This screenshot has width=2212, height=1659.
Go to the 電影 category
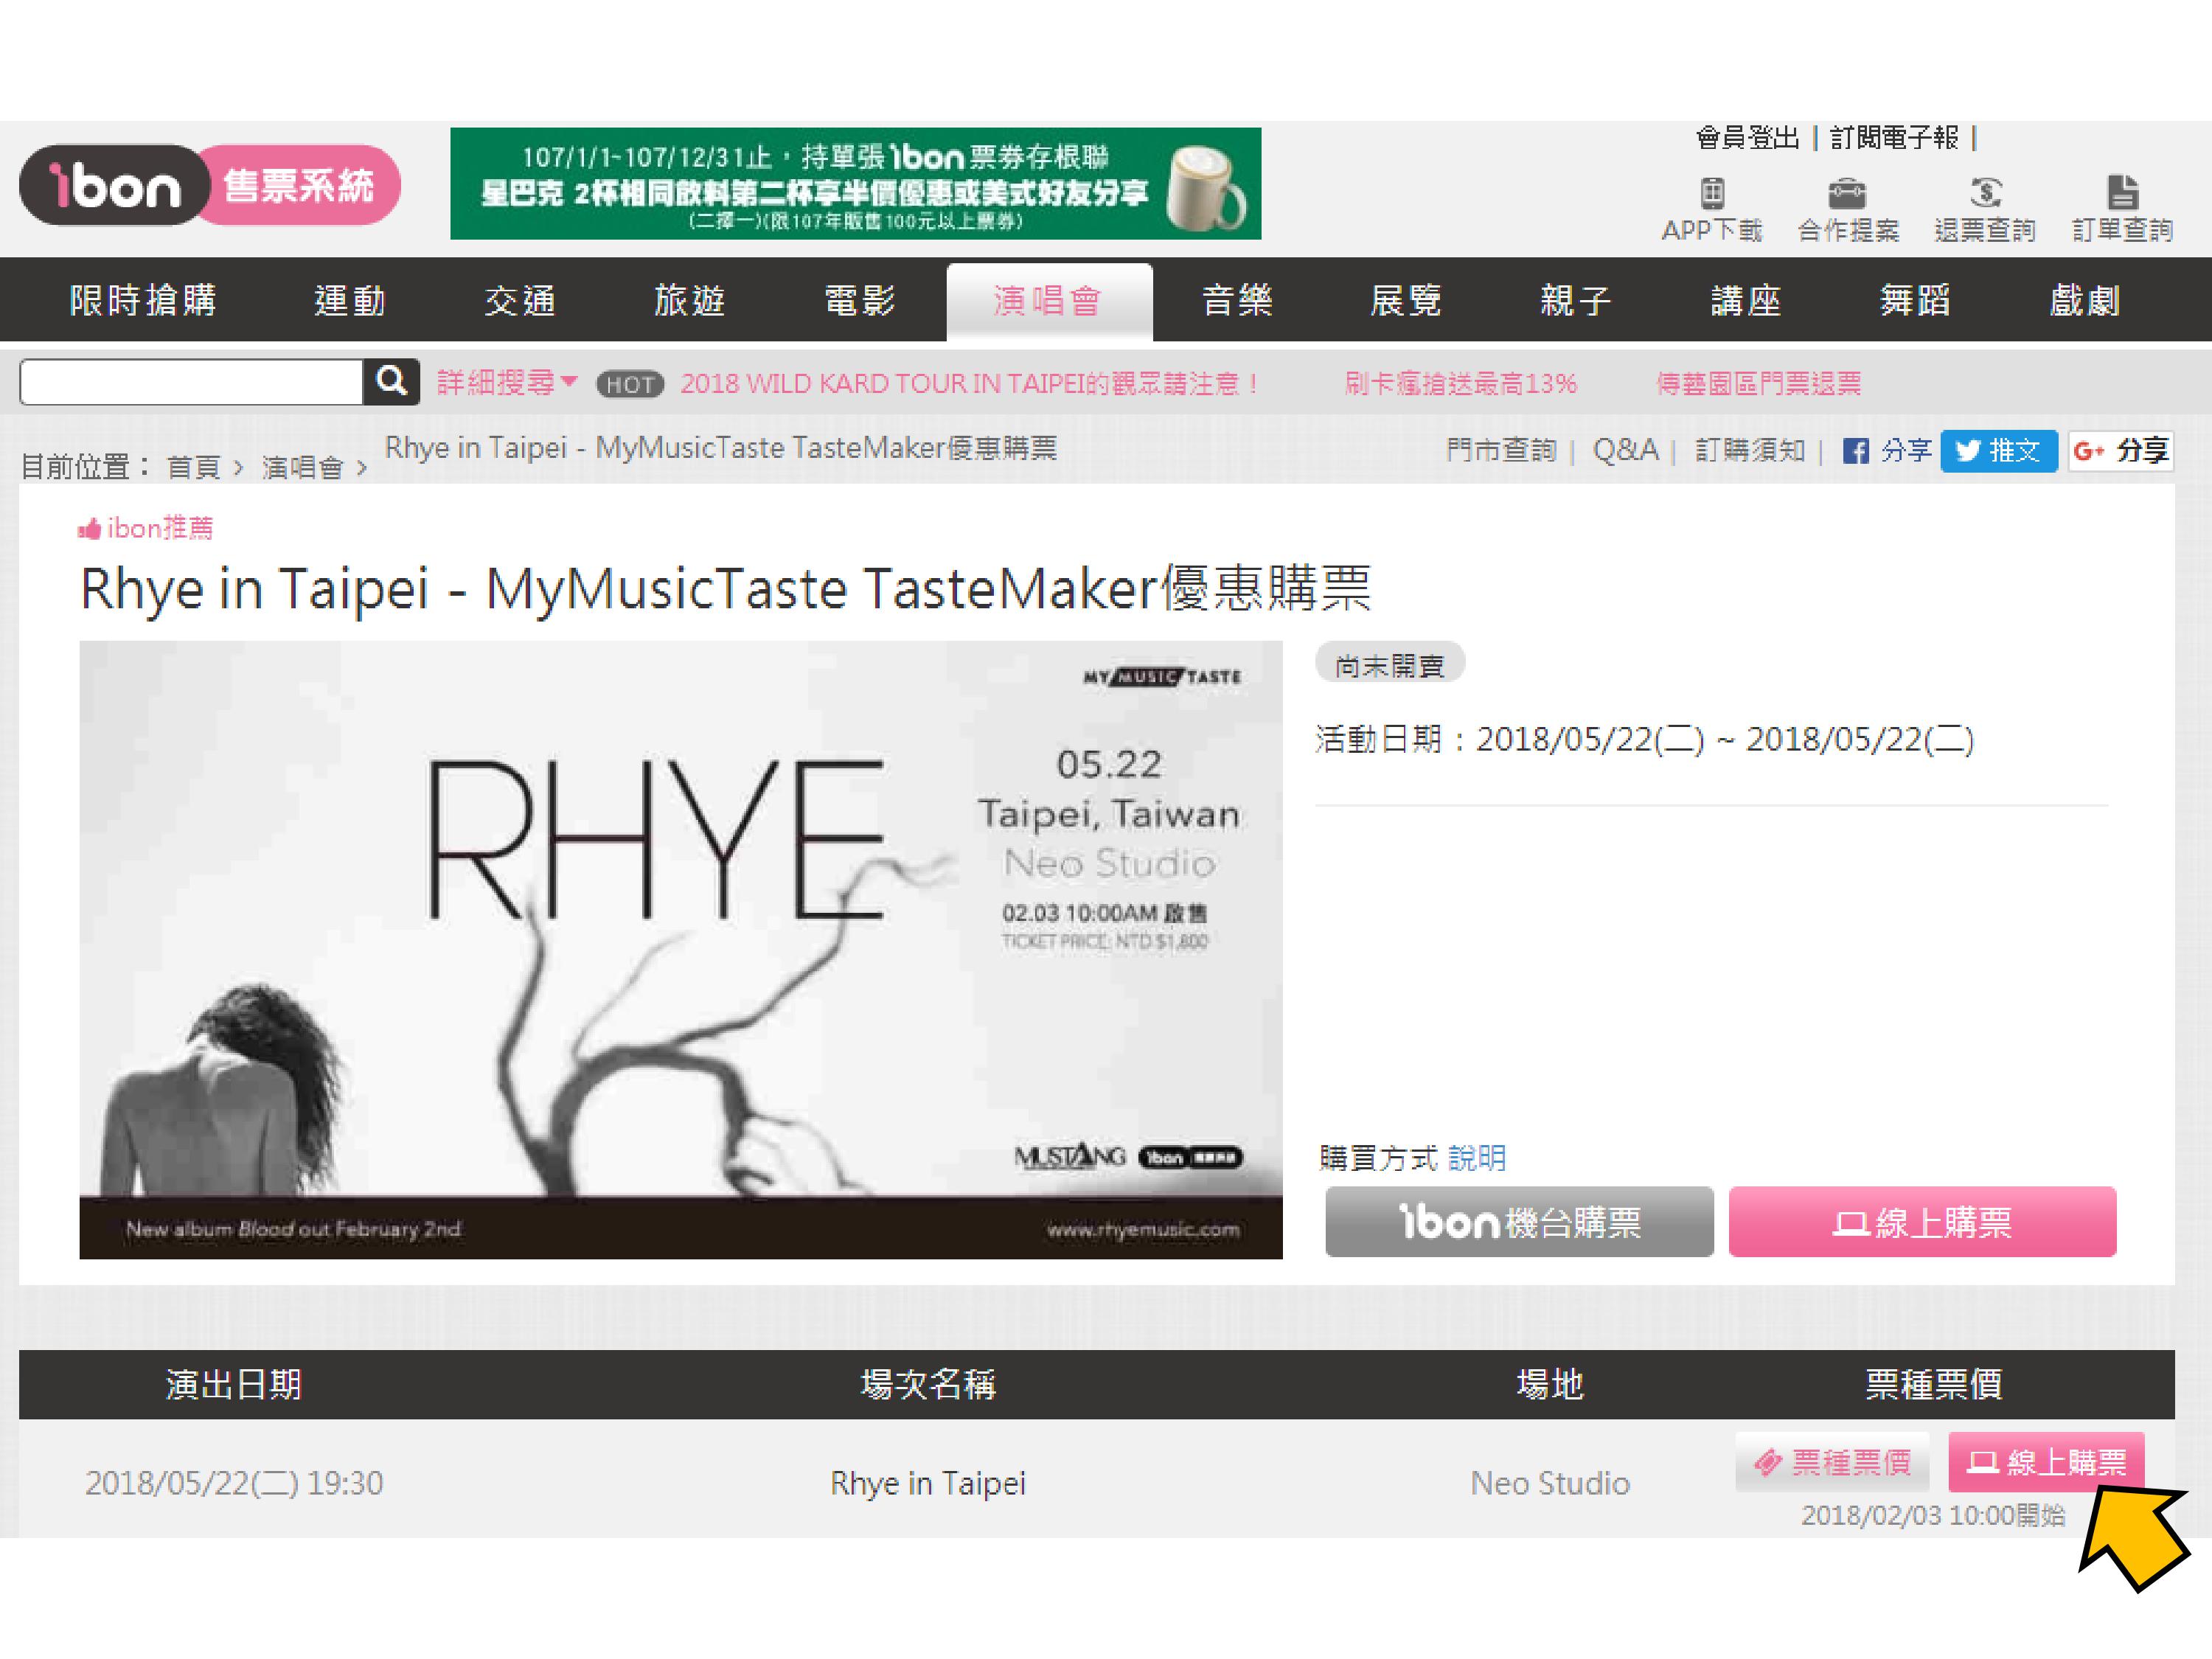pyautogui.click(x=859, y=301)
